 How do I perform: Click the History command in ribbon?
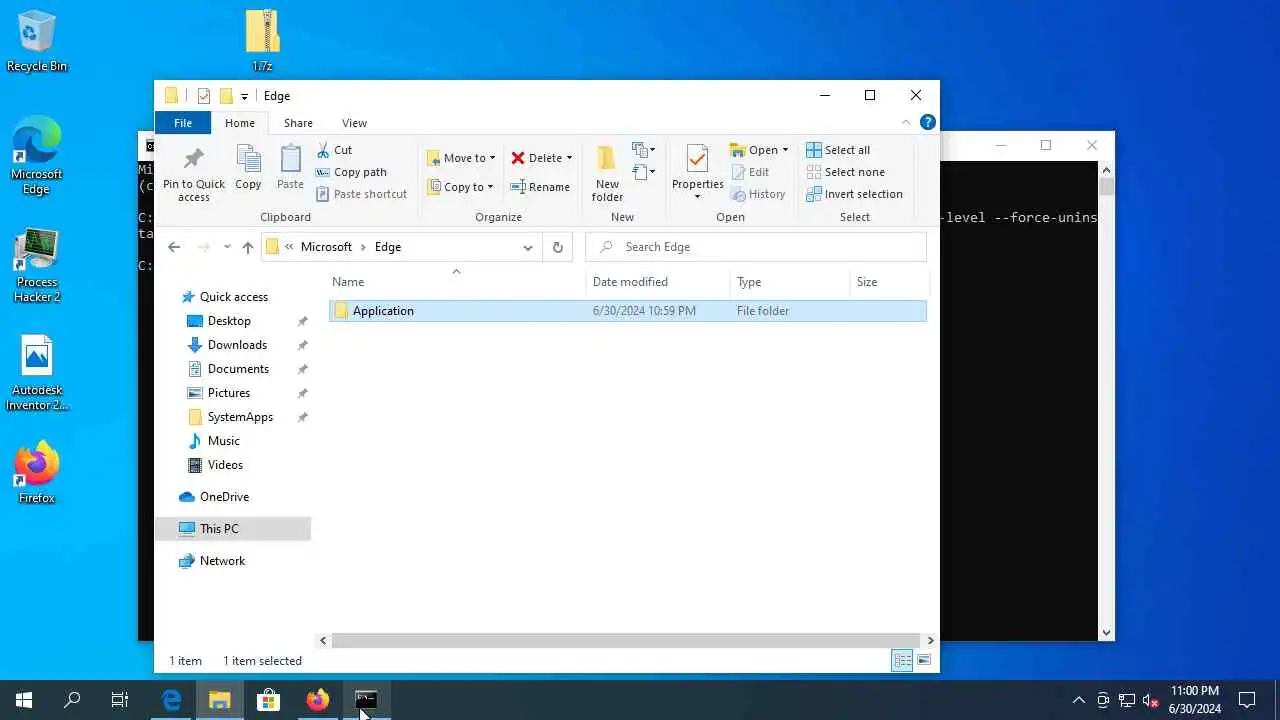coord(758,194)
